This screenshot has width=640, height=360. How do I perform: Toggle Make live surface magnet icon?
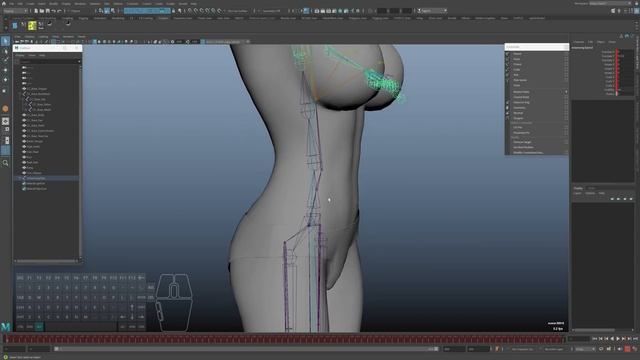pyautogui.click(x=220, y=11)
